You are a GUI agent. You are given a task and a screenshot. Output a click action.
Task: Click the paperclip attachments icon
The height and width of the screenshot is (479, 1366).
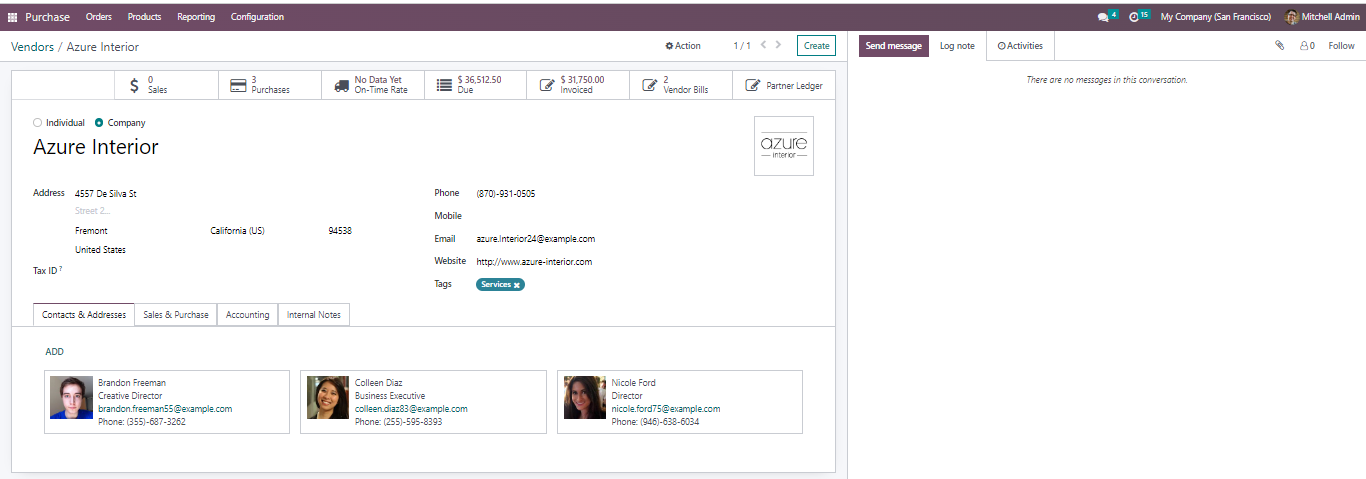tap(1279, 46)
